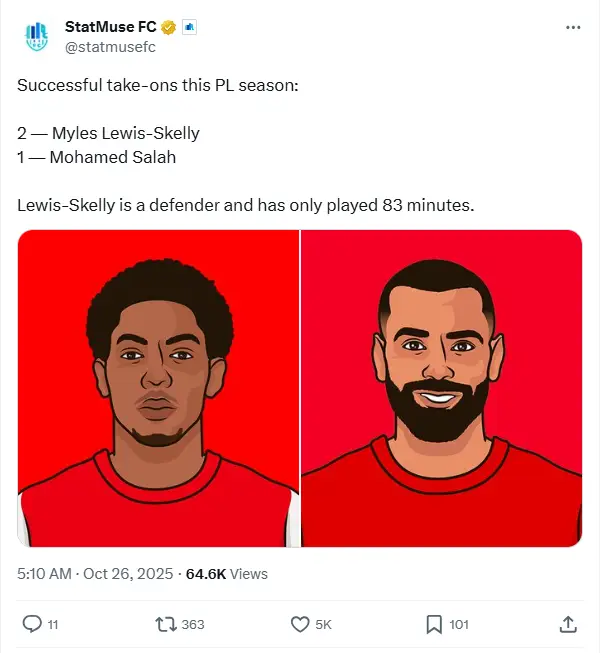Click the 5:10 AM · Oct 26, 2025 timestamp
Viewport: 601px width, 653px height.
pos(94,574)
